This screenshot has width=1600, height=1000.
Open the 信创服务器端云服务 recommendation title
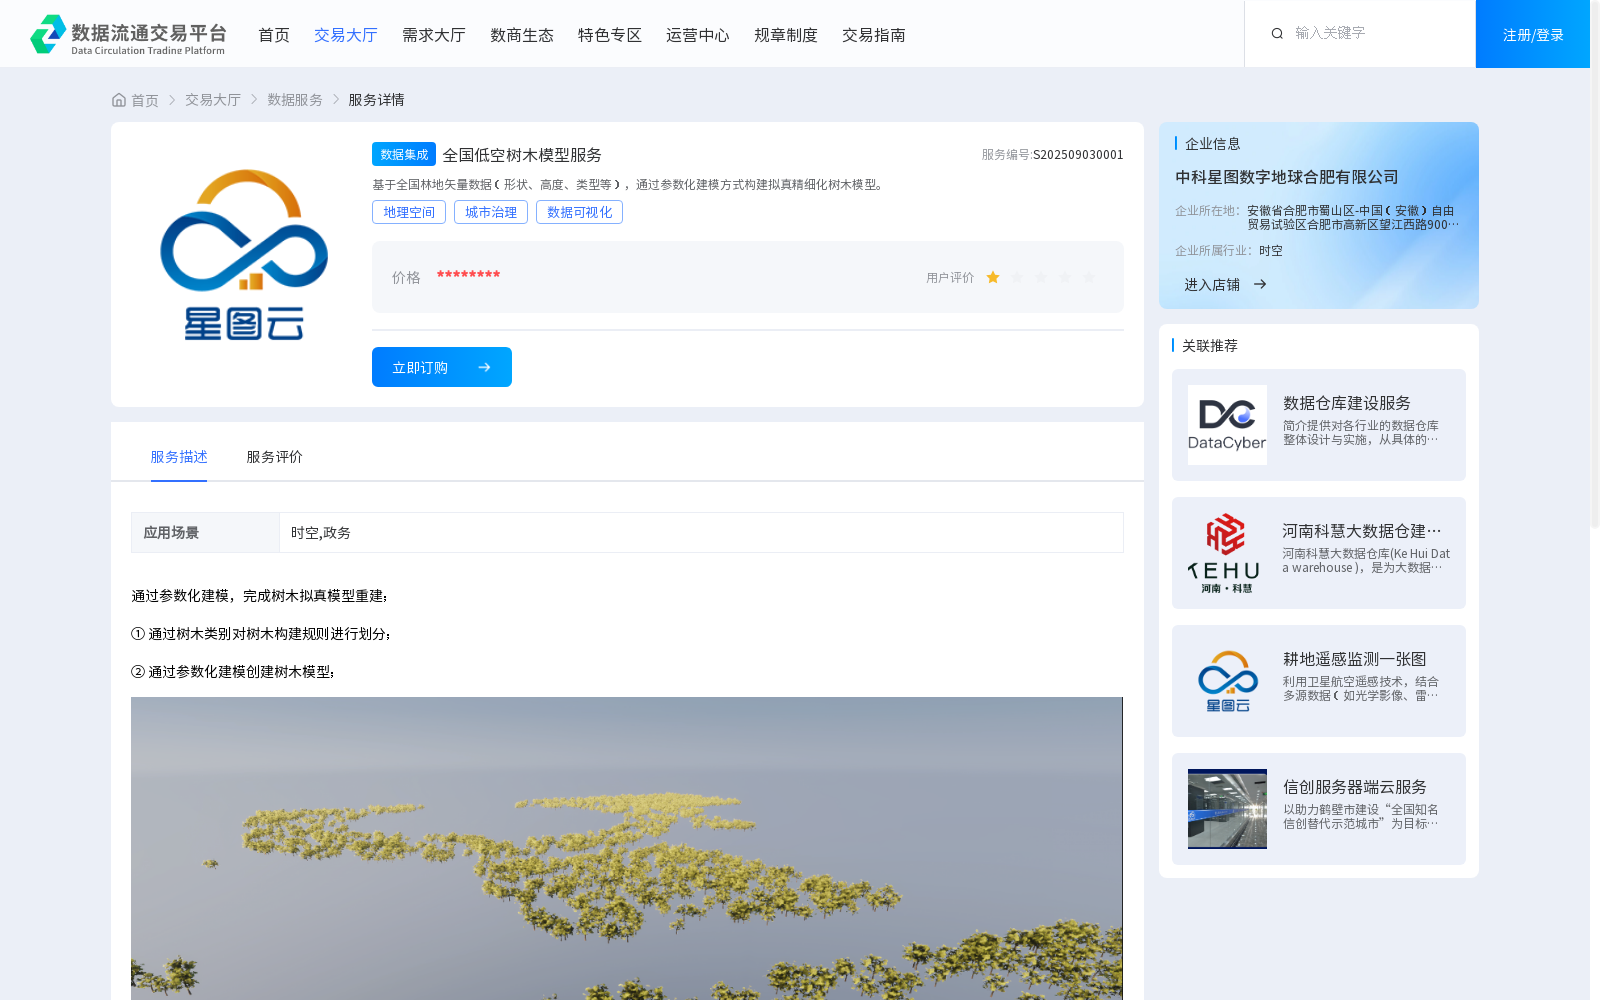[1355, 787]
